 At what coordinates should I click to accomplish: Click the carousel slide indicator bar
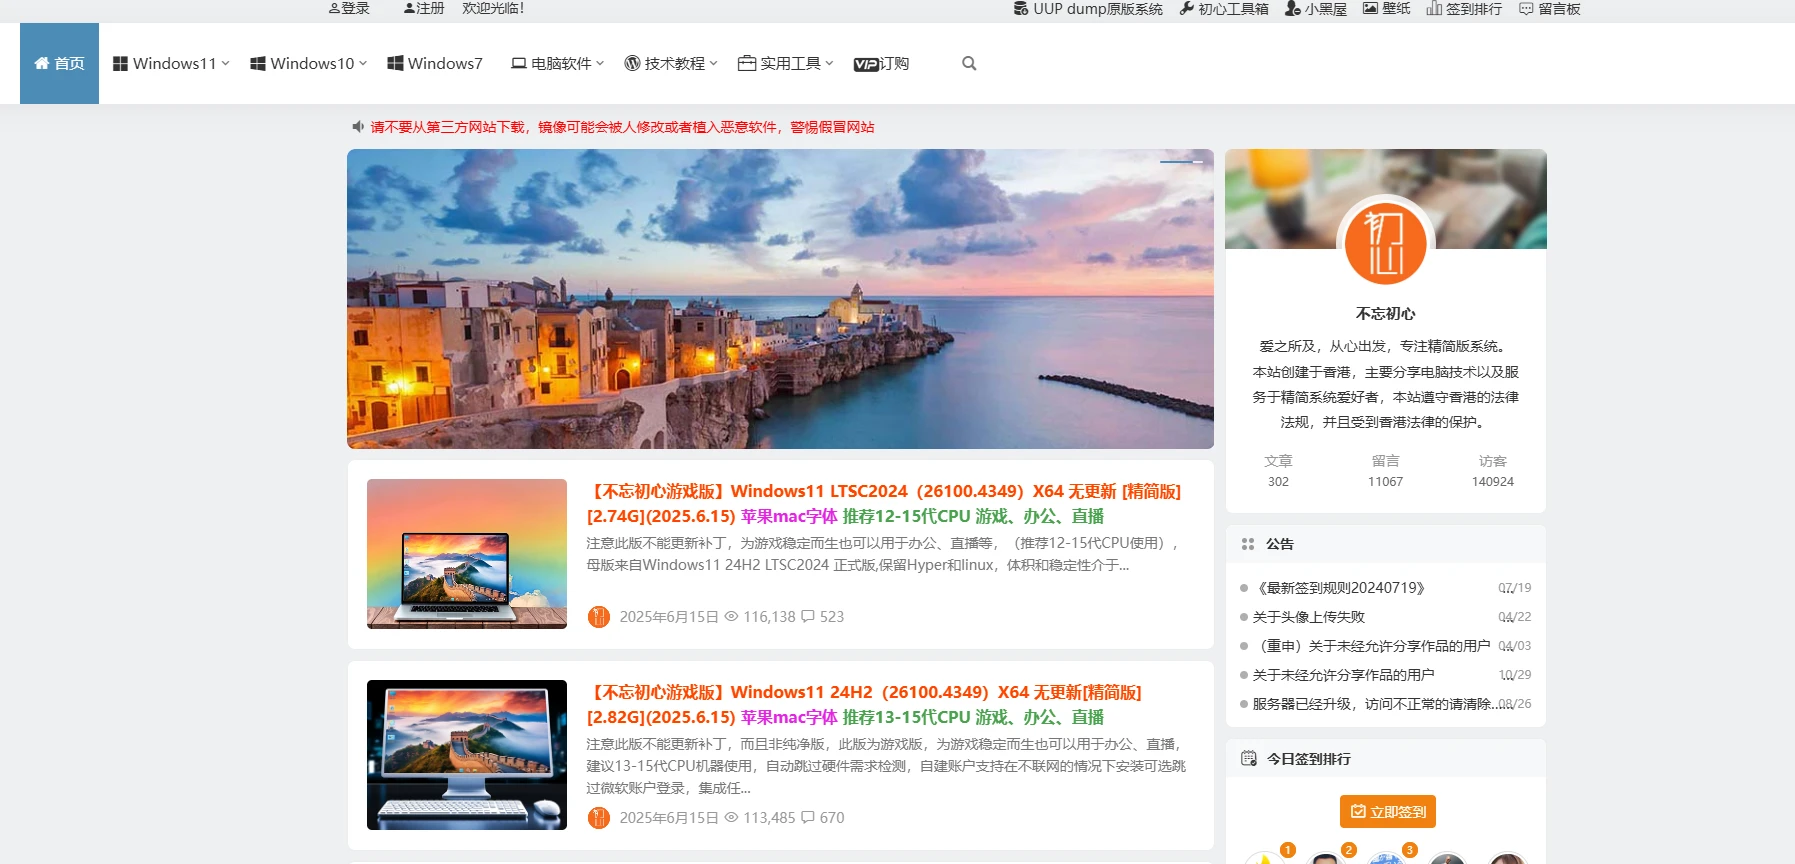(1181, 161)
